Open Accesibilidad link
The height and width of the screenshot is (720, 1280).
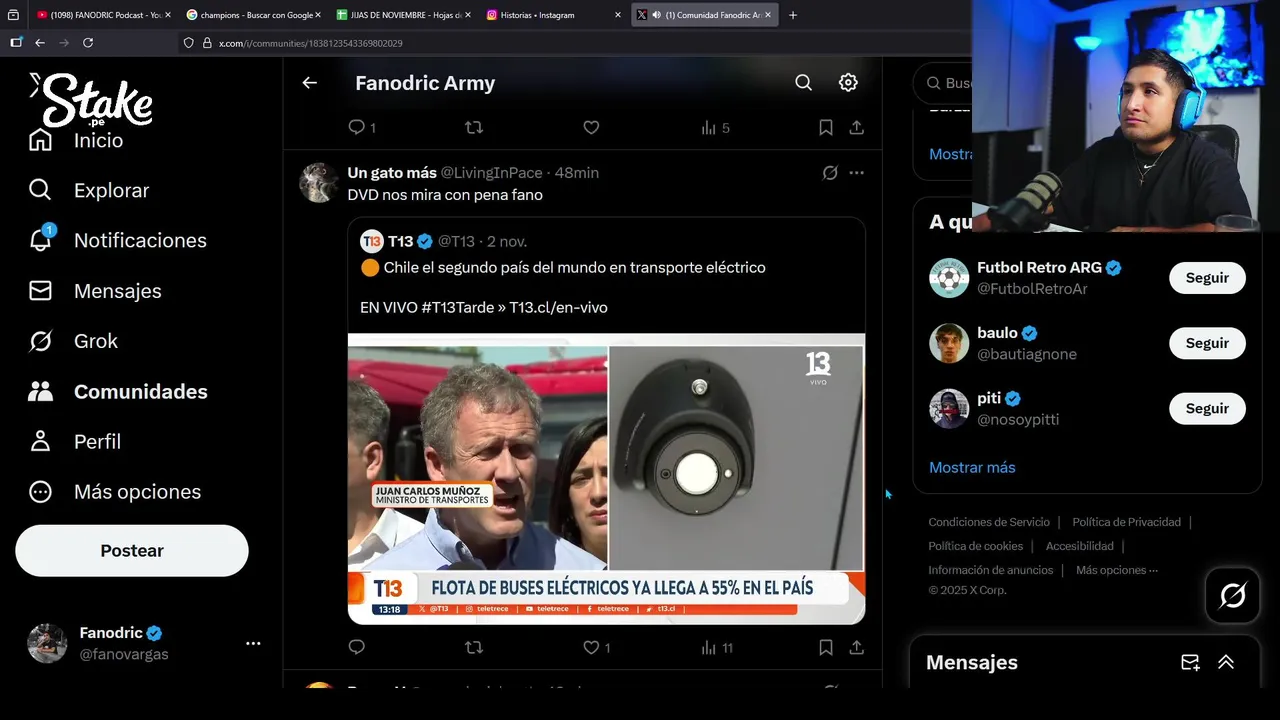point(1079,546)
